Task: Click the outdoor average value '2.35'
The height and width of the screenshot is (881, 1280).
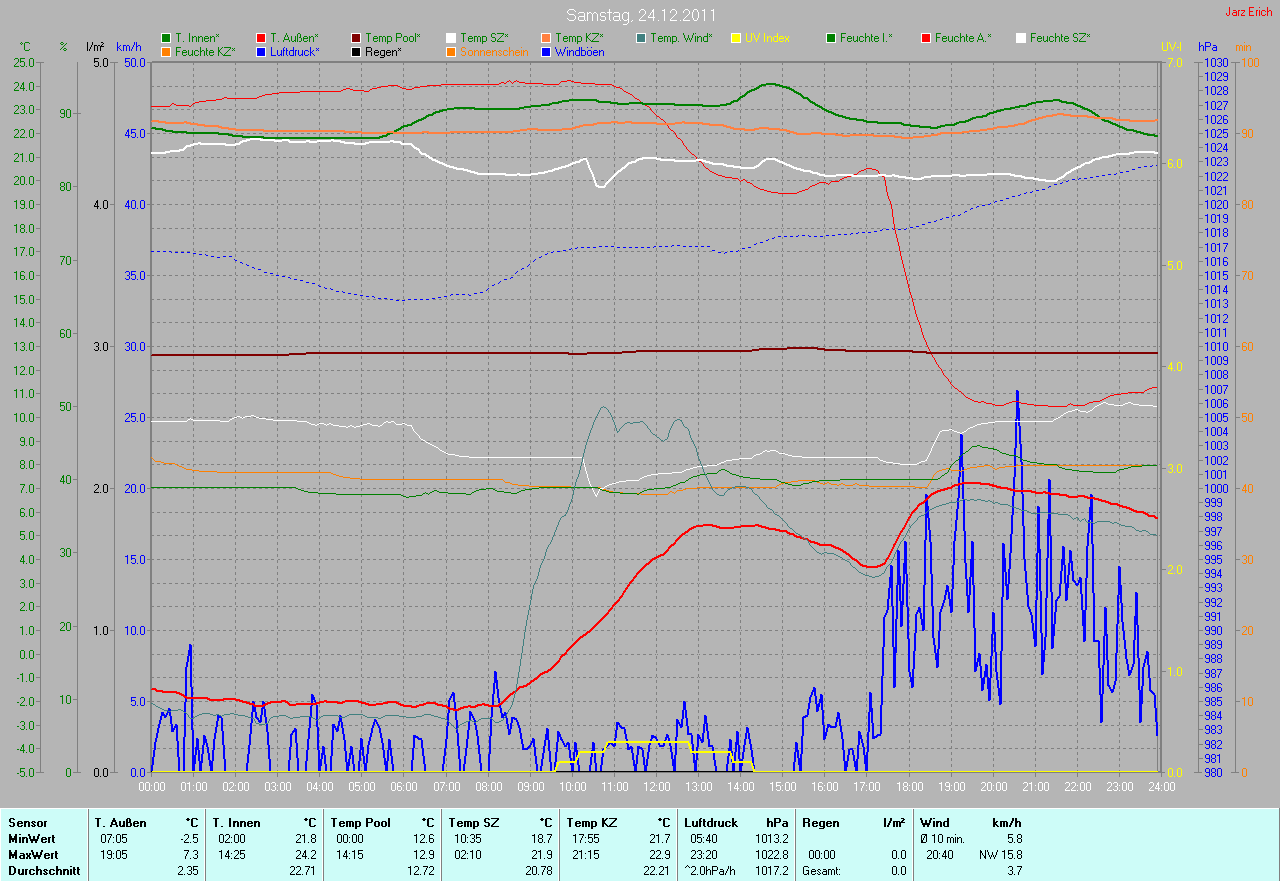Action: pos(187,871)
